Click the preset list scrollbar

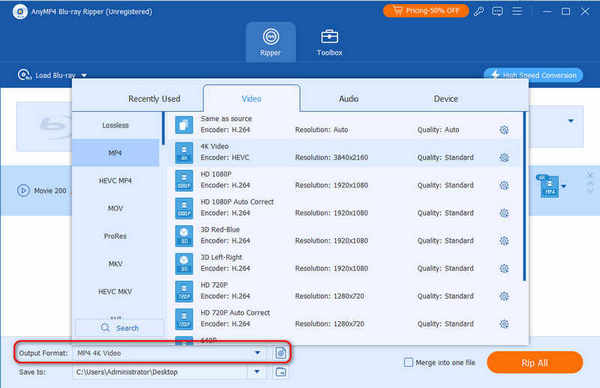[x=524, y=196]
